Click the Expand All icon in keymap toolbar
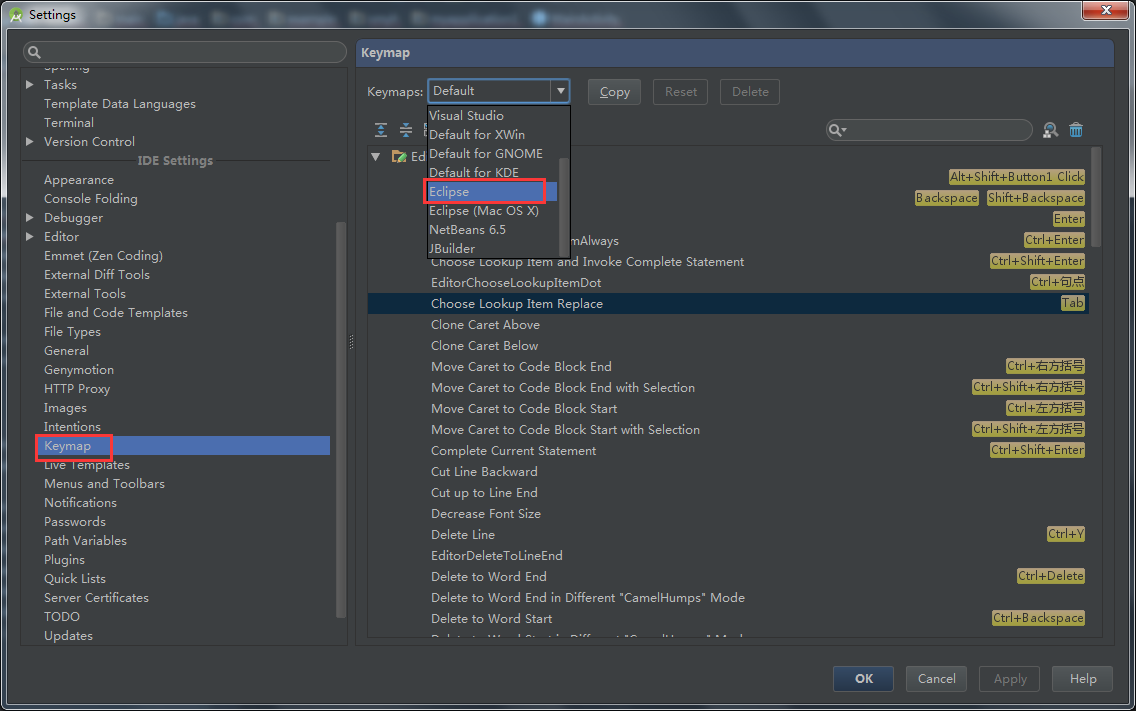 point(381,130)
